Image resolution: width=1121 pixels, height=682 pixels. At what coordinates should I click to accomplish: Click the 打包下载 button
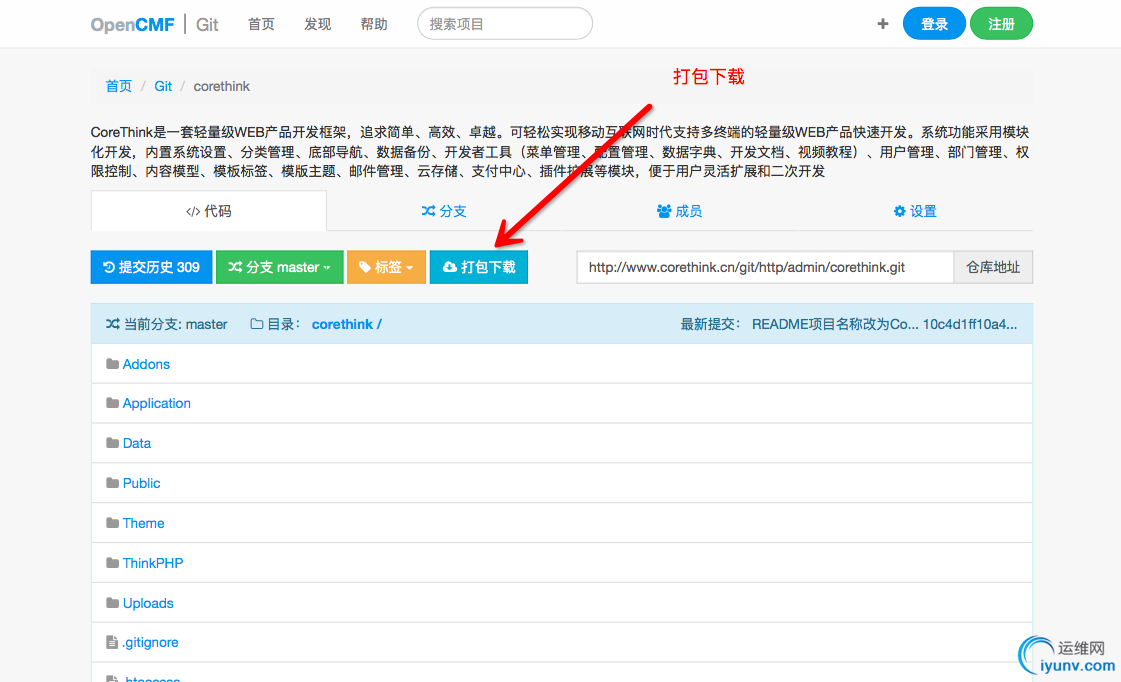479,267
